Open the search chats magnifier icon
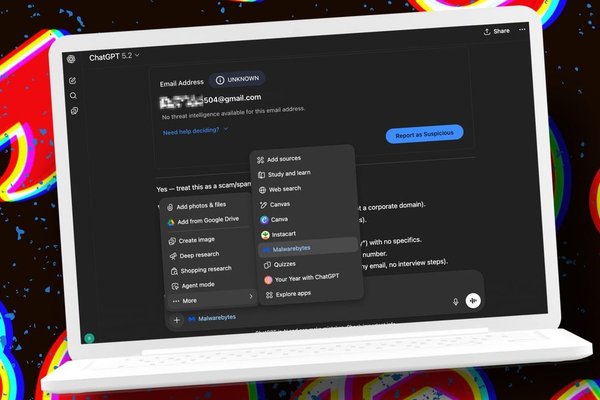Viewport: 600px width, 400px height. [73, 96]
